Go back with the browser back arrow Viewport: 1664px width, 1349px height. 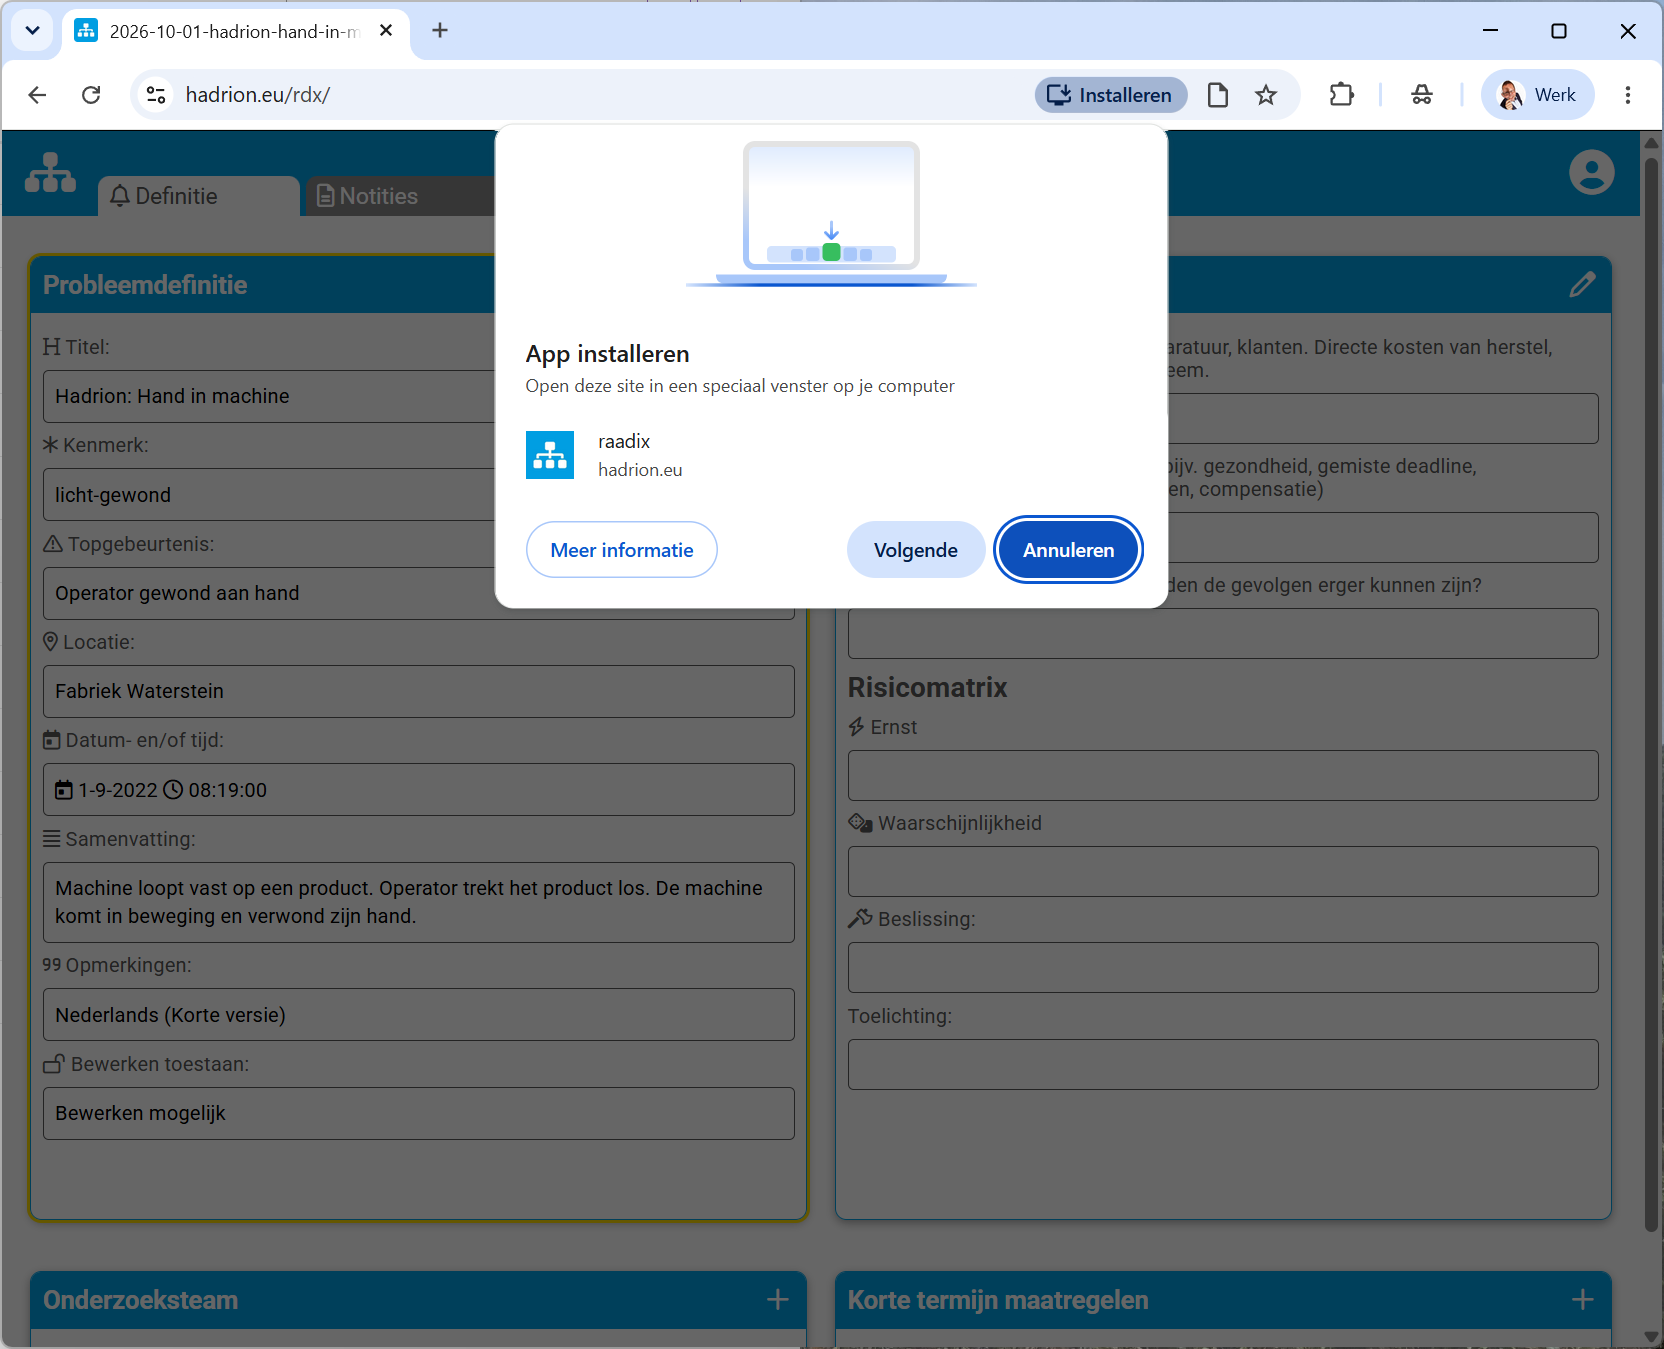click(x=38, y=95)
